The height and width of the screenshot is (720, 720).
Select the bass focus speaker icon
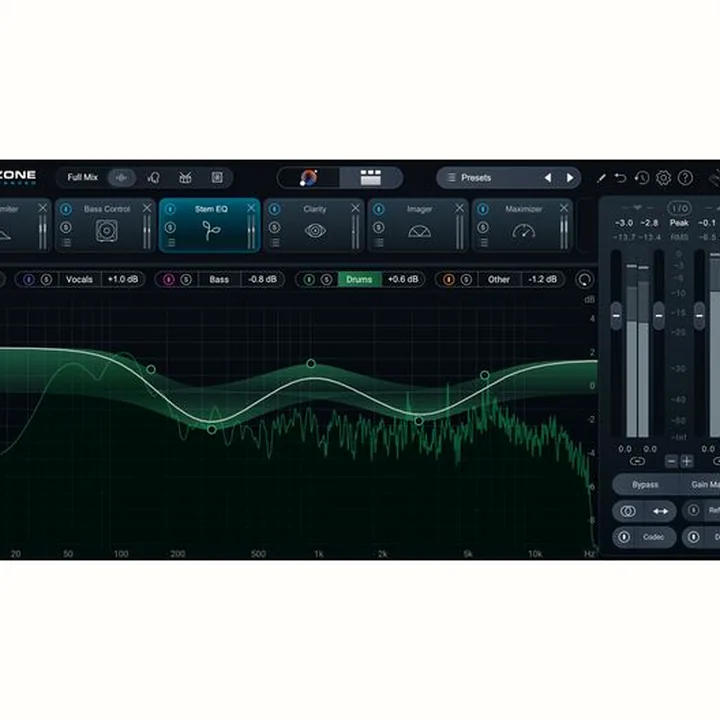(x=217, y=178)
